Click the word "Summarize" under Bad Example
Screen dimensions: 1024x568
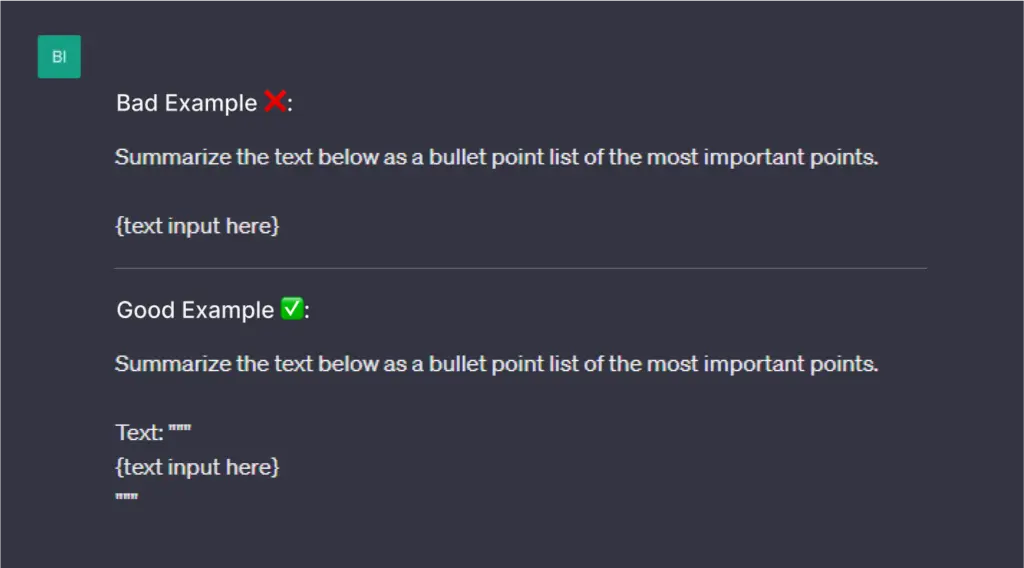coord(172,157)
